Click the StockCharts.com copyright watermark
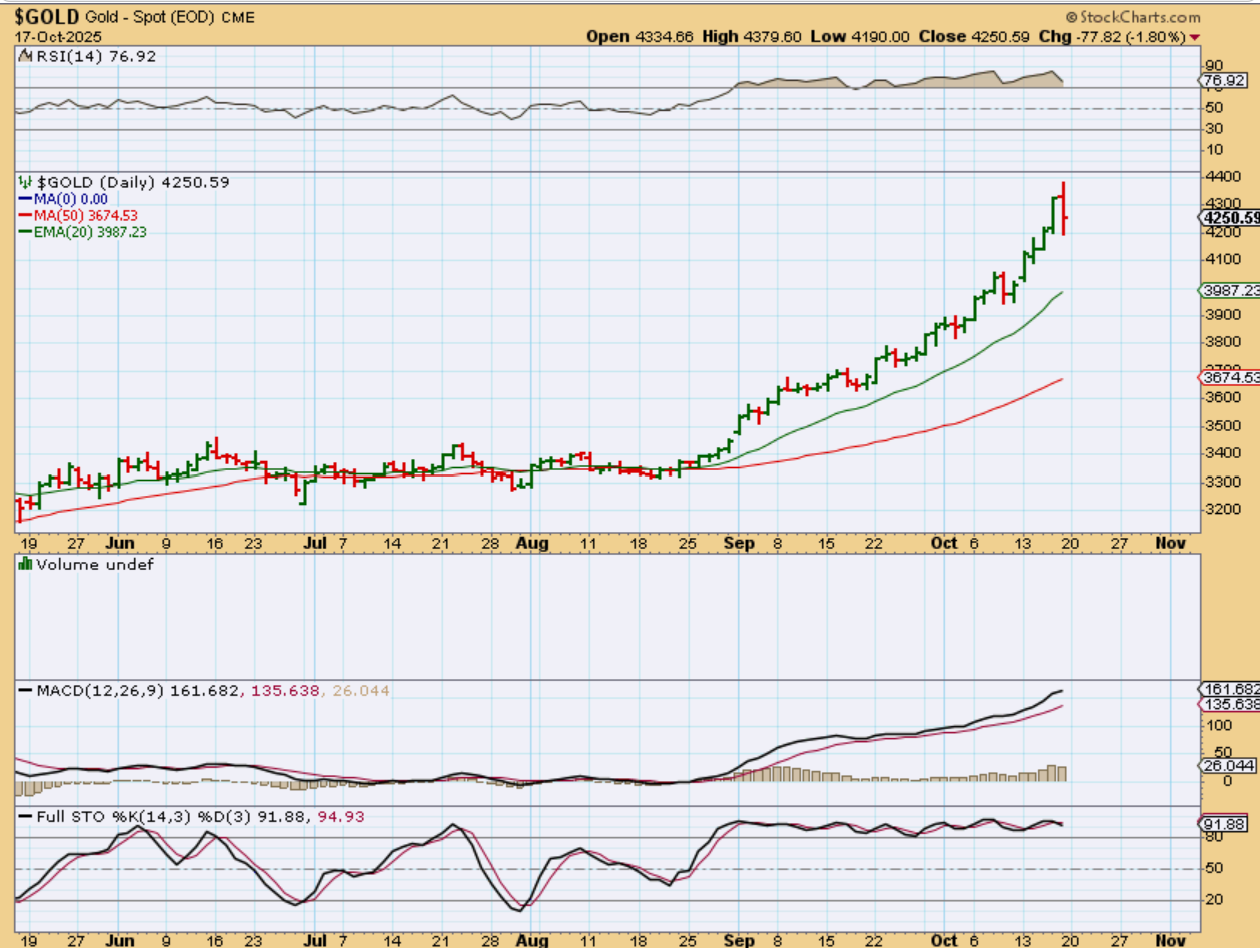Image resolution: width=1260 pixels, height=948 pixels. coord(1132,17)
